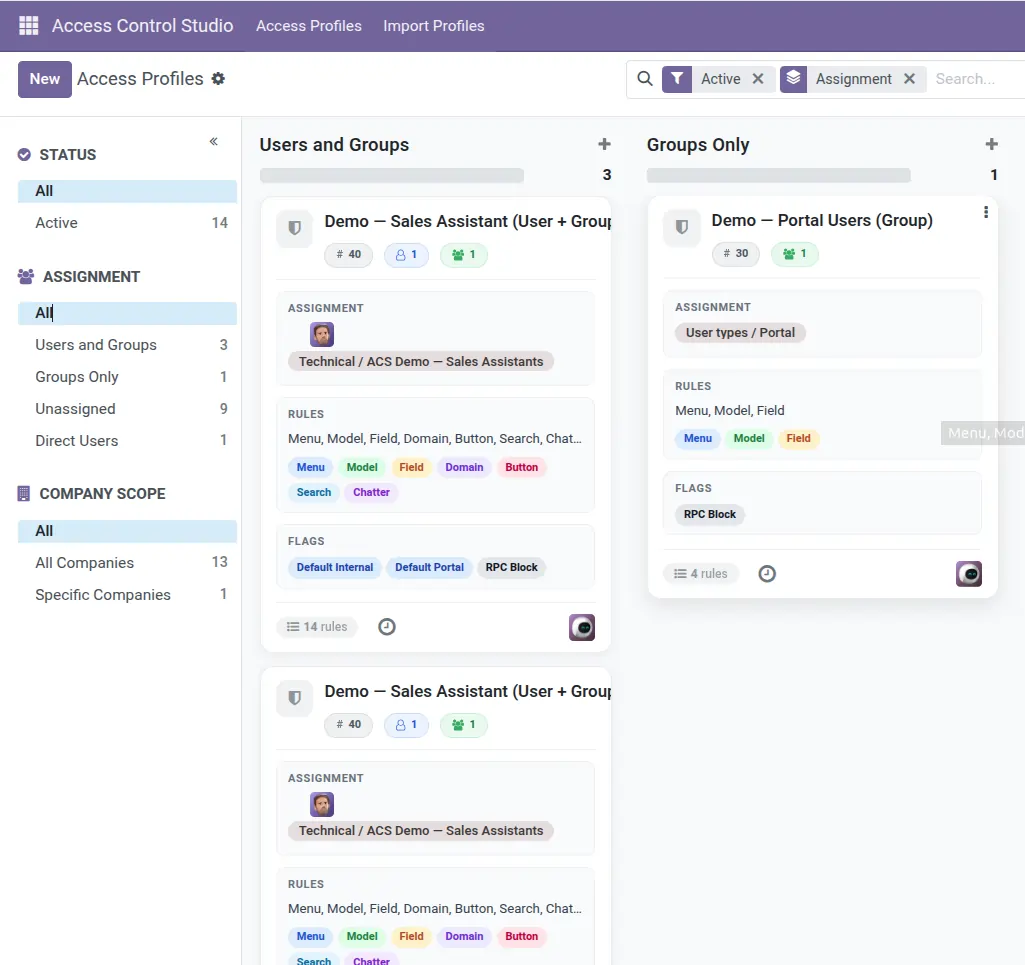The image size is (1025, 965).
Task: Click the user avatar in first Assignment section
Action: point(322,335)
